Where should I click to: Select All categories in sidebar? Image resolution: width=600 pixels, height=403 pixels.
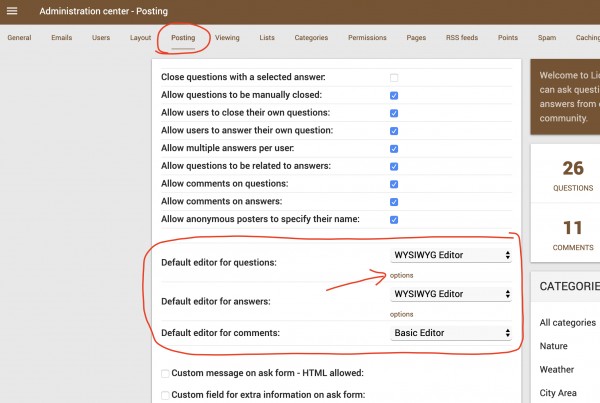[x=567, y=323]
